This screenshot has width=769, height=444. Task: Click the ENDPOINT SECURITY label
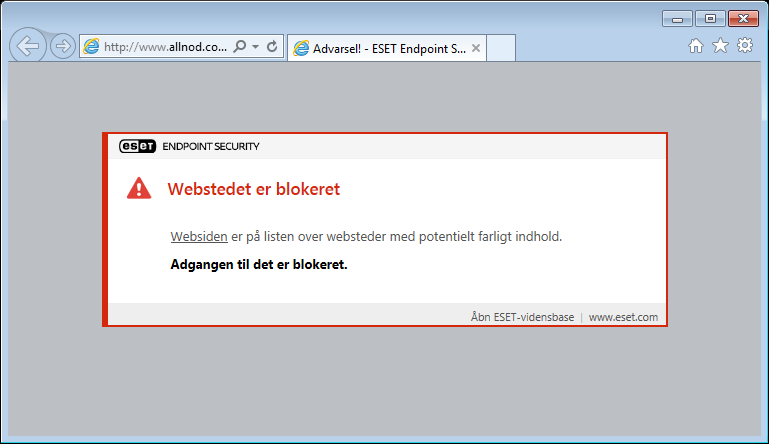point(211,146)
